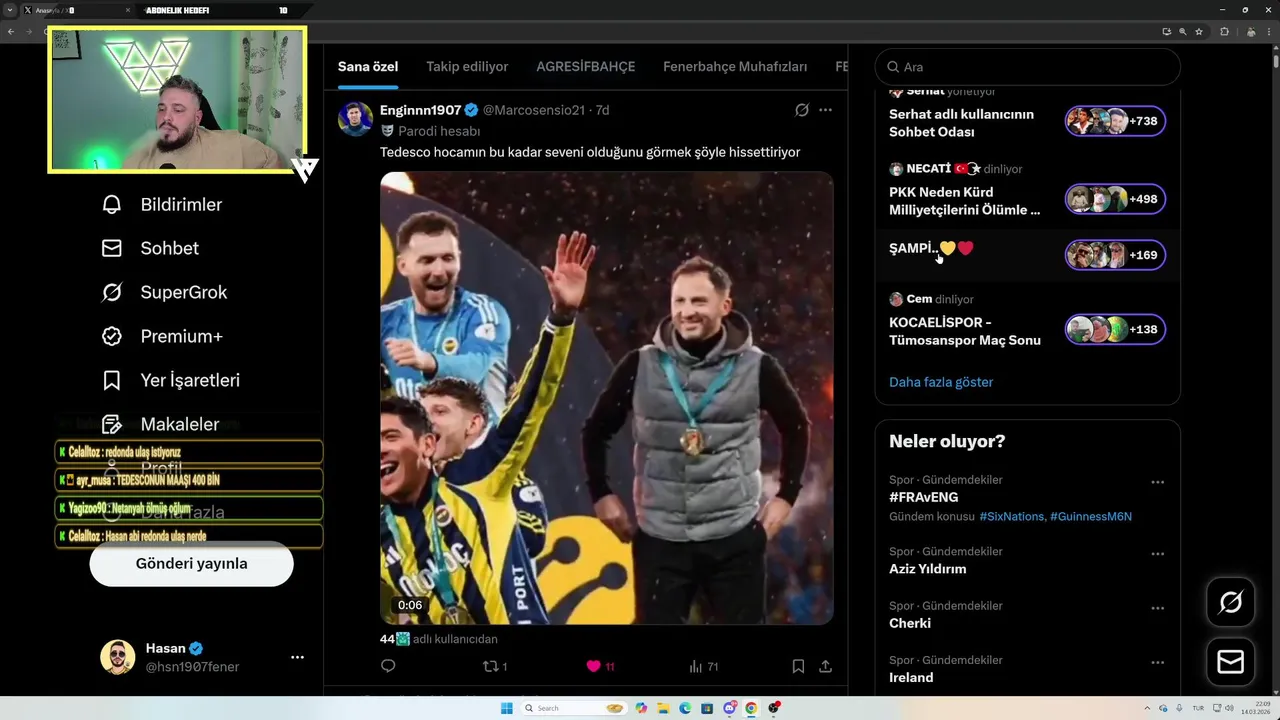Open account options next to Hasan
This screenshot has height=720, width=1280.
[297, 657]
